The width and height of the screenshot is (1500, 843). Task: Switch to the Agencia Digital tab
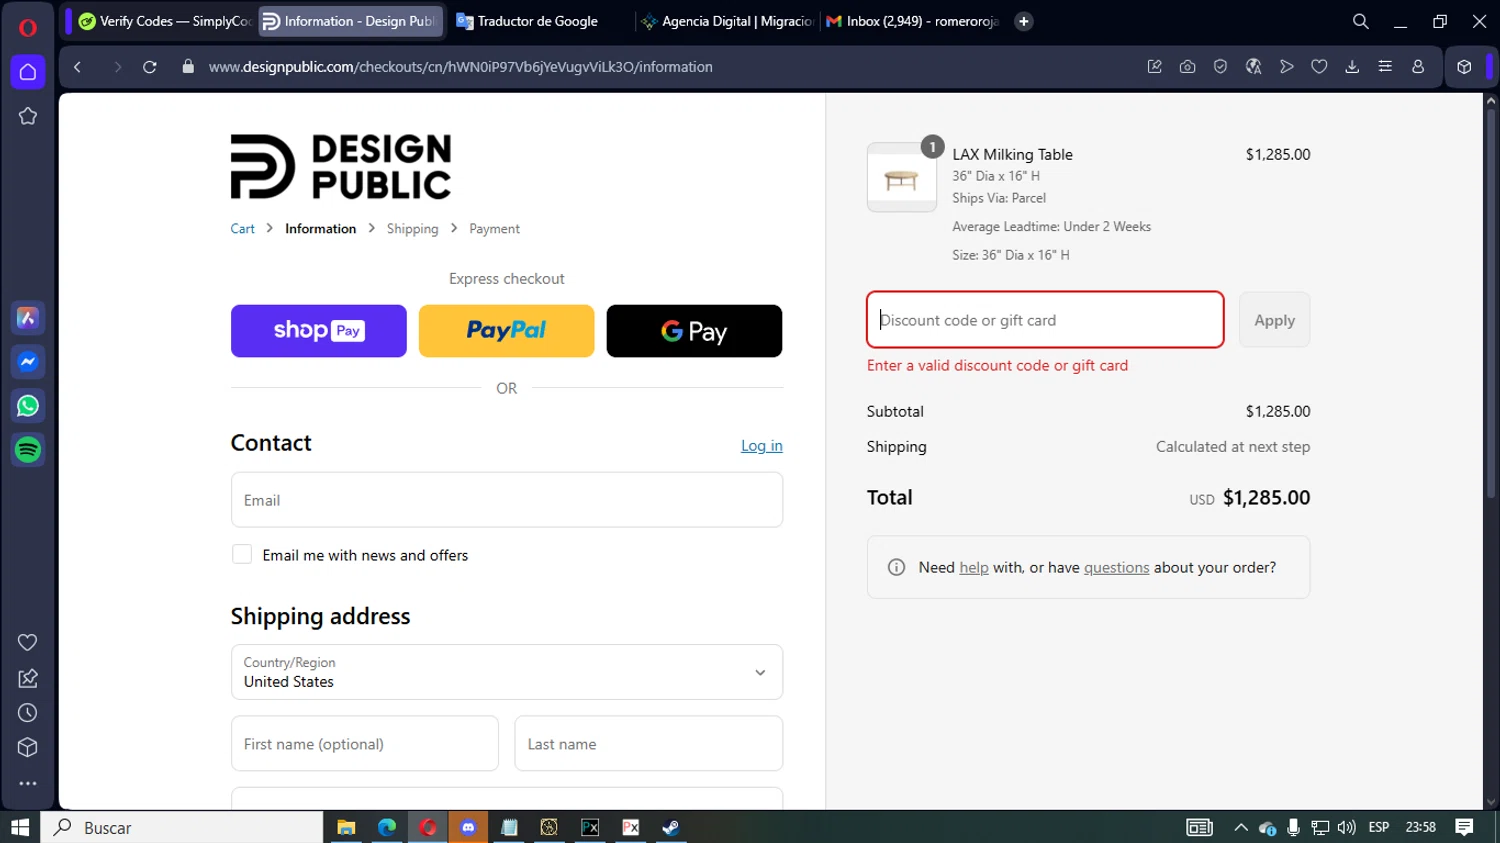coord(727,21)
